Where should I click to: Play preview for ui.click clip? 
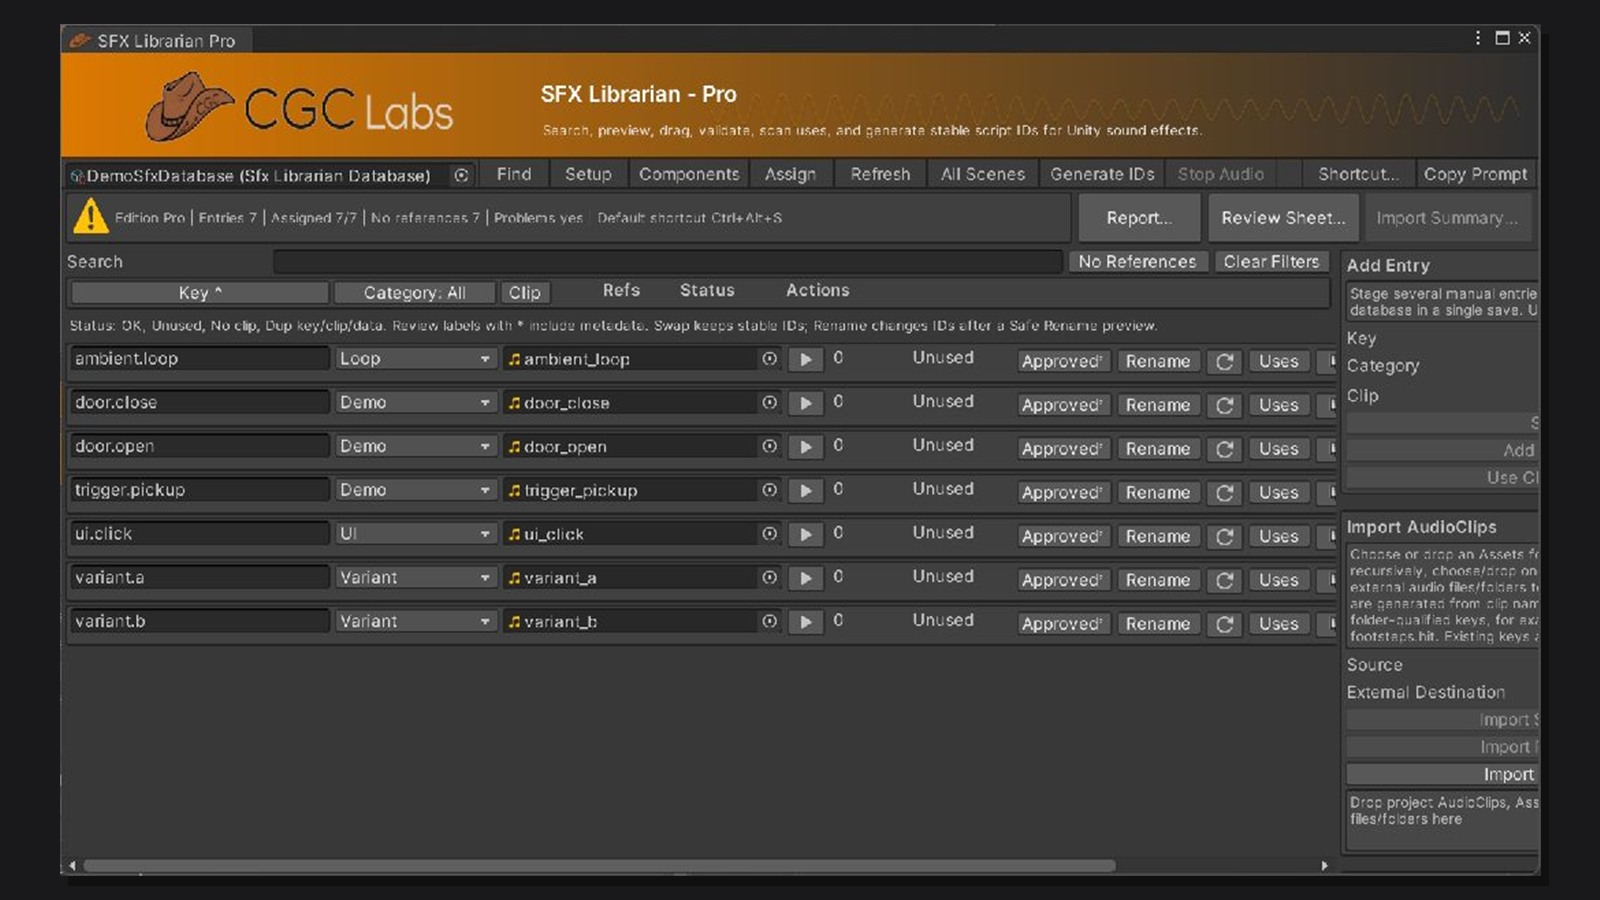tap(805, 535)
